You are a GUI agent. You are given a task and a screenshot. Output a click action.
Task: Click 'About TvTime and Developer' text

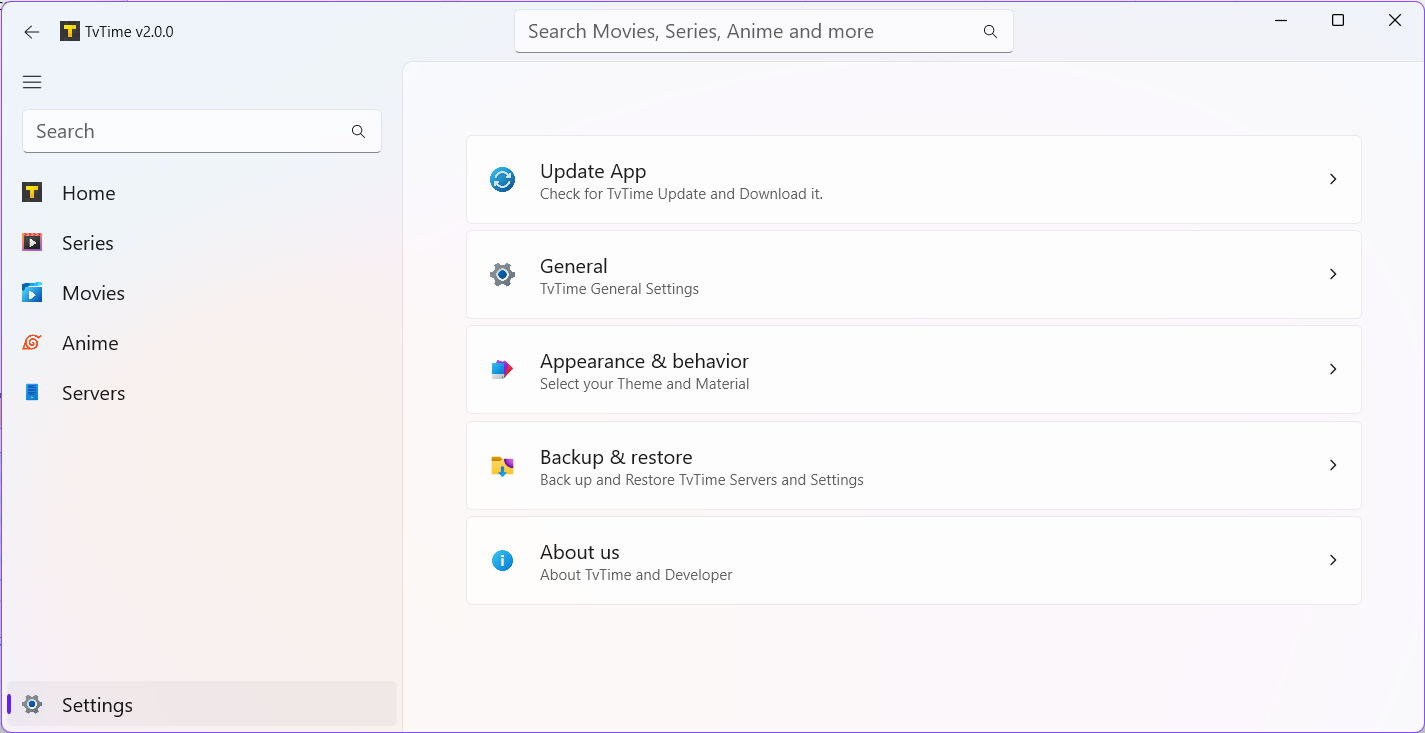[x=636, y=575]
